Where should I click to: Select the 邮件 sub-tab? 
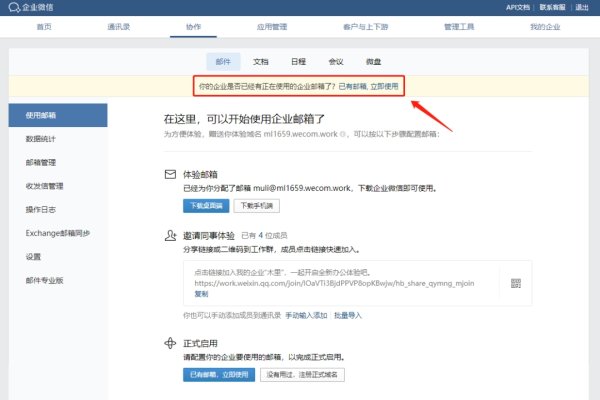click(223, 62)
